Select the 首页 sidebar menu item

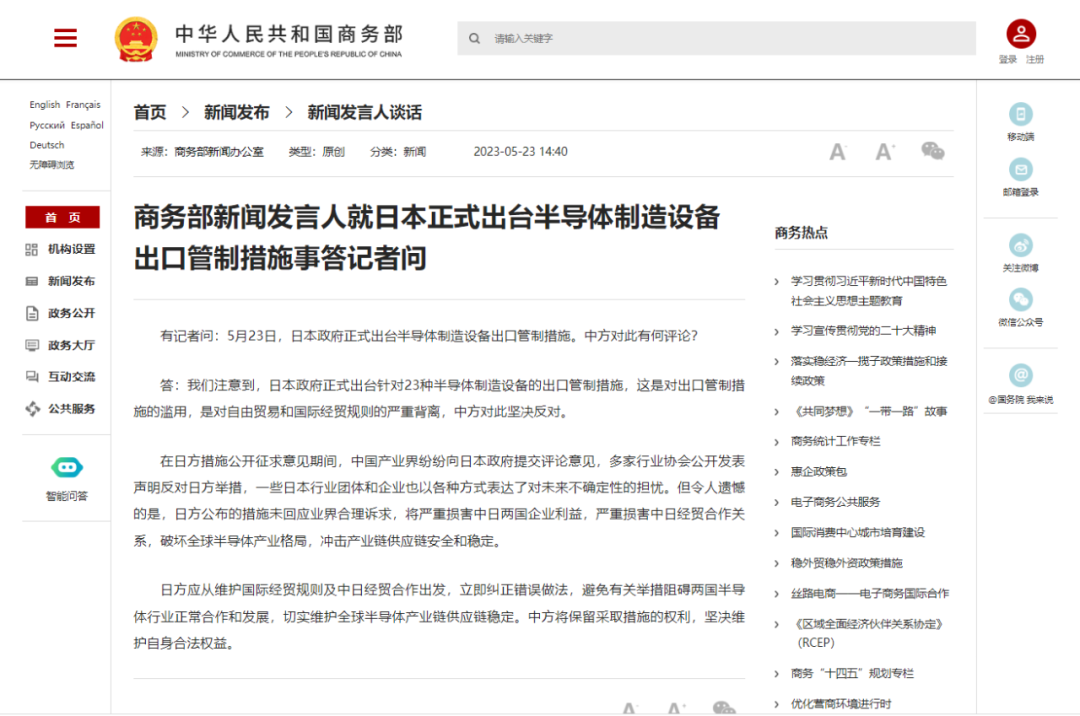pyautogui.click(x=62, y=217)
